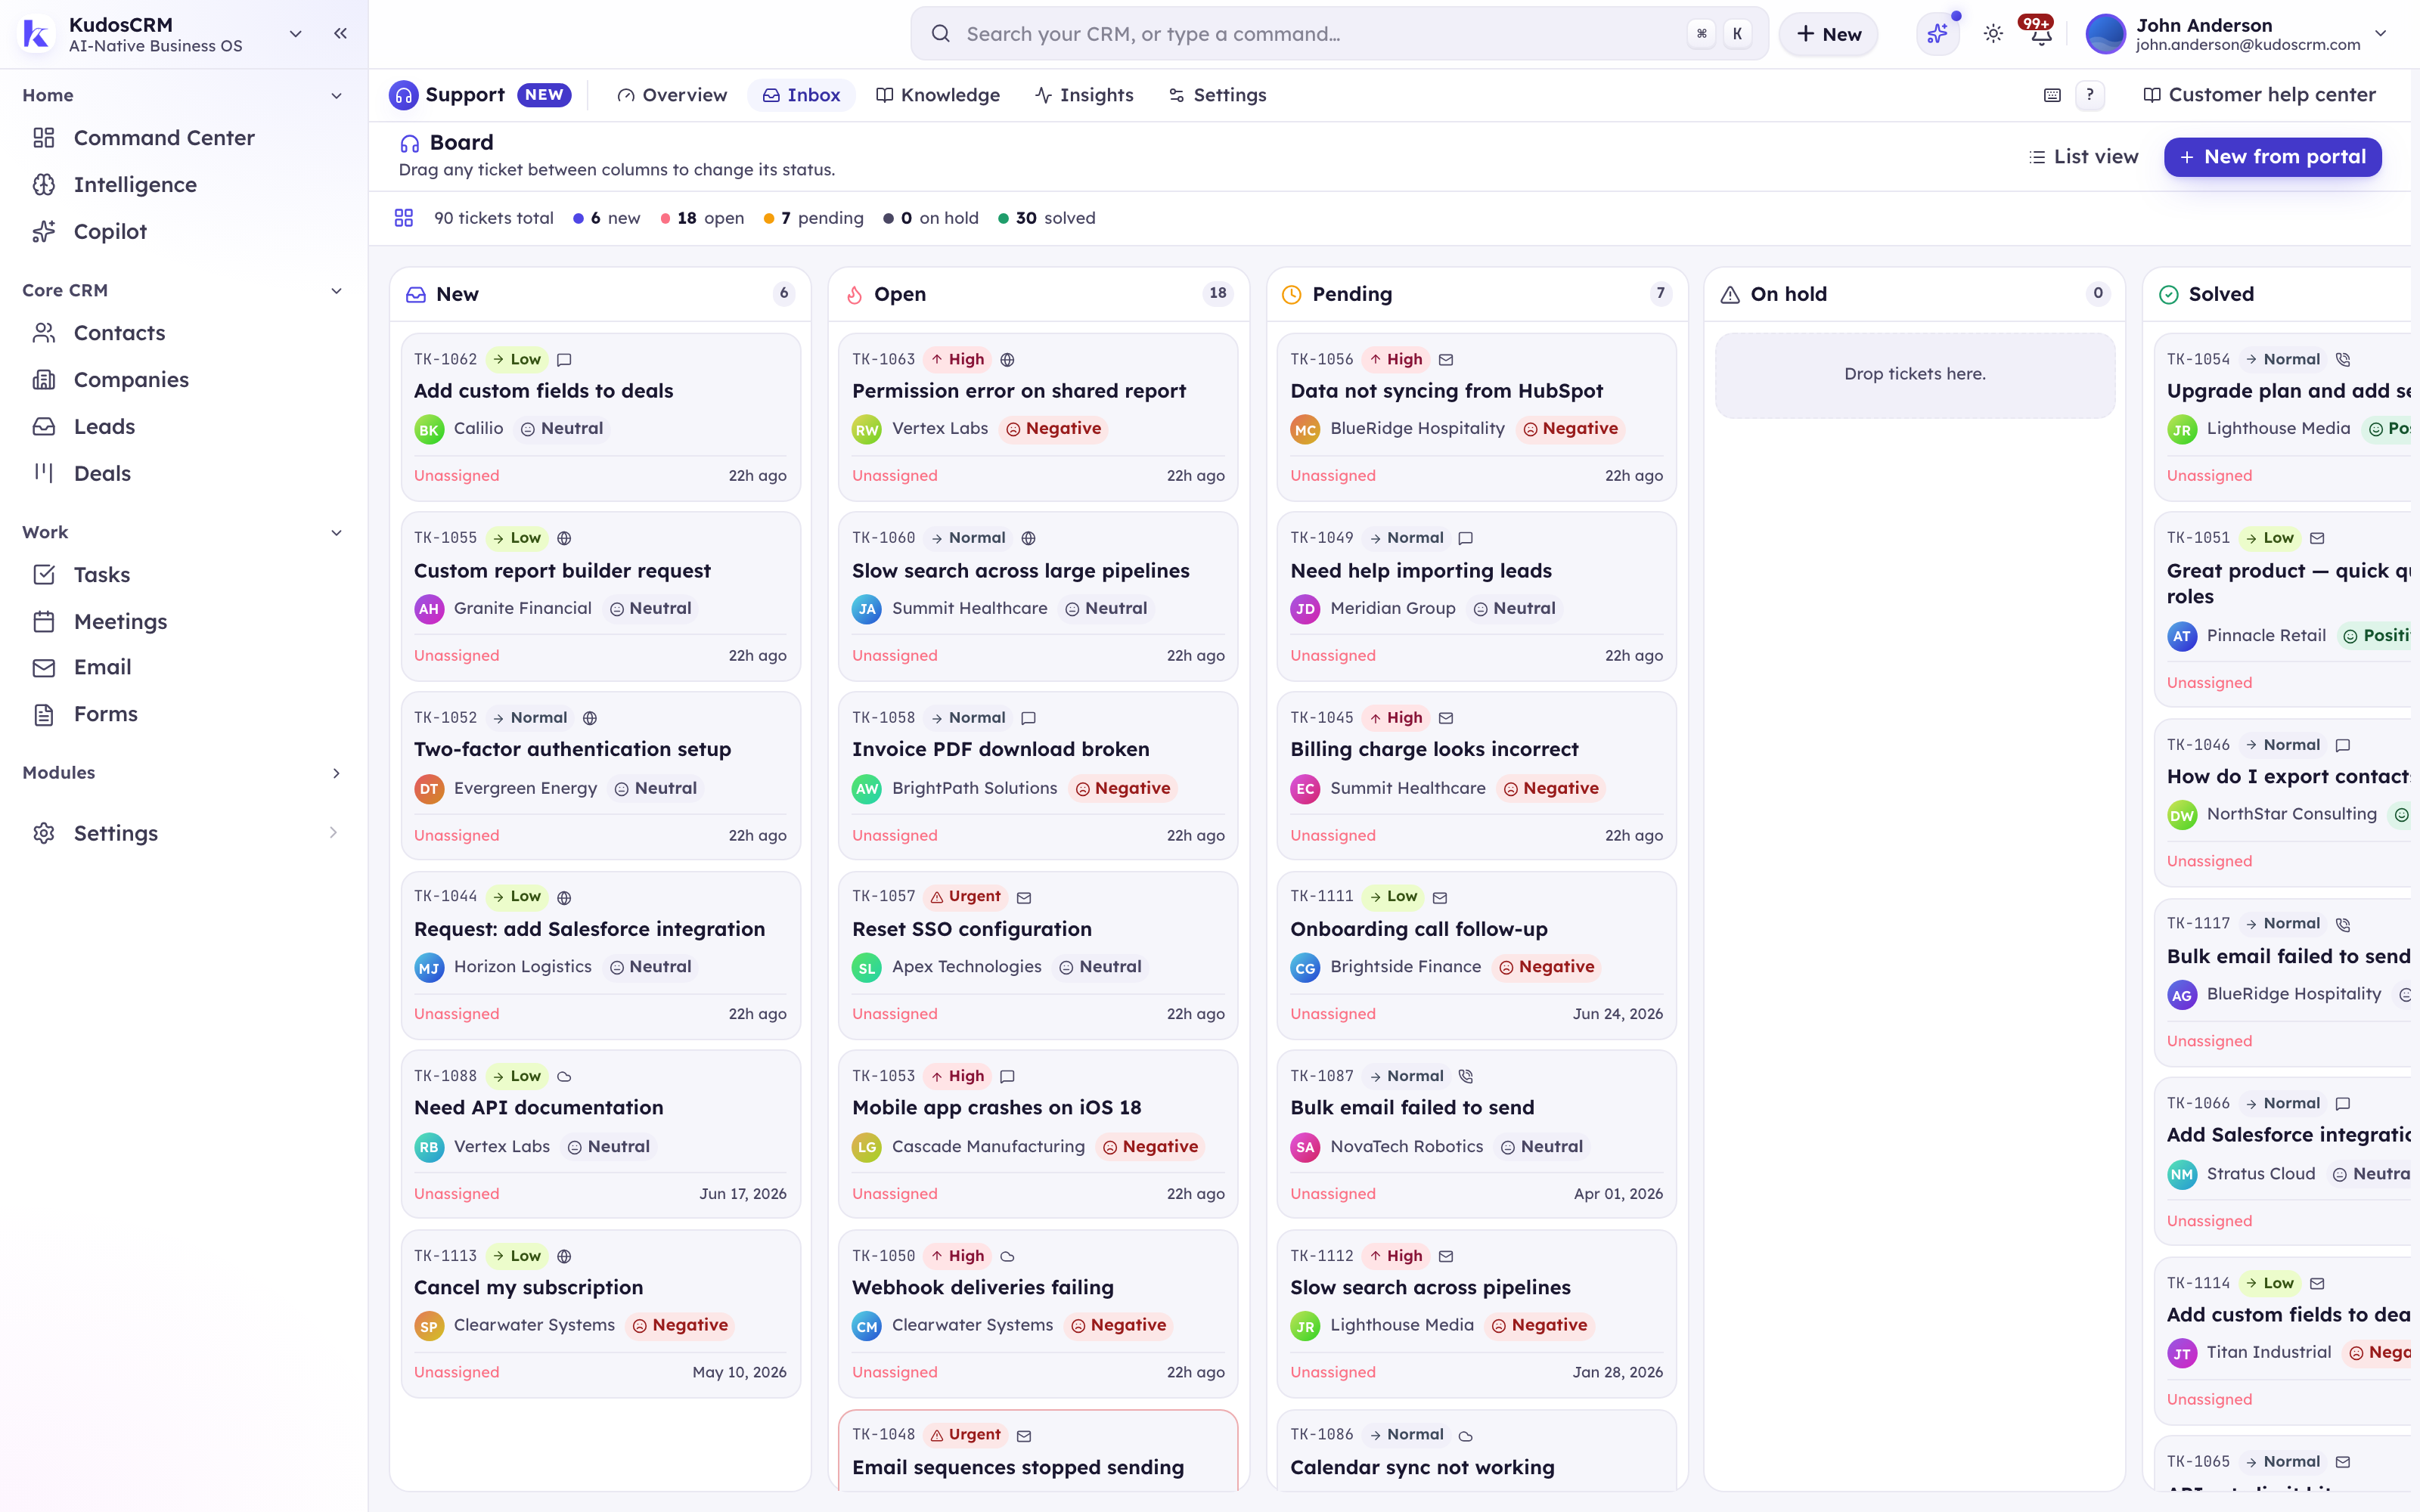
Task: Open ticket Webhook deliveries failing
Action: point(1038,1314)
